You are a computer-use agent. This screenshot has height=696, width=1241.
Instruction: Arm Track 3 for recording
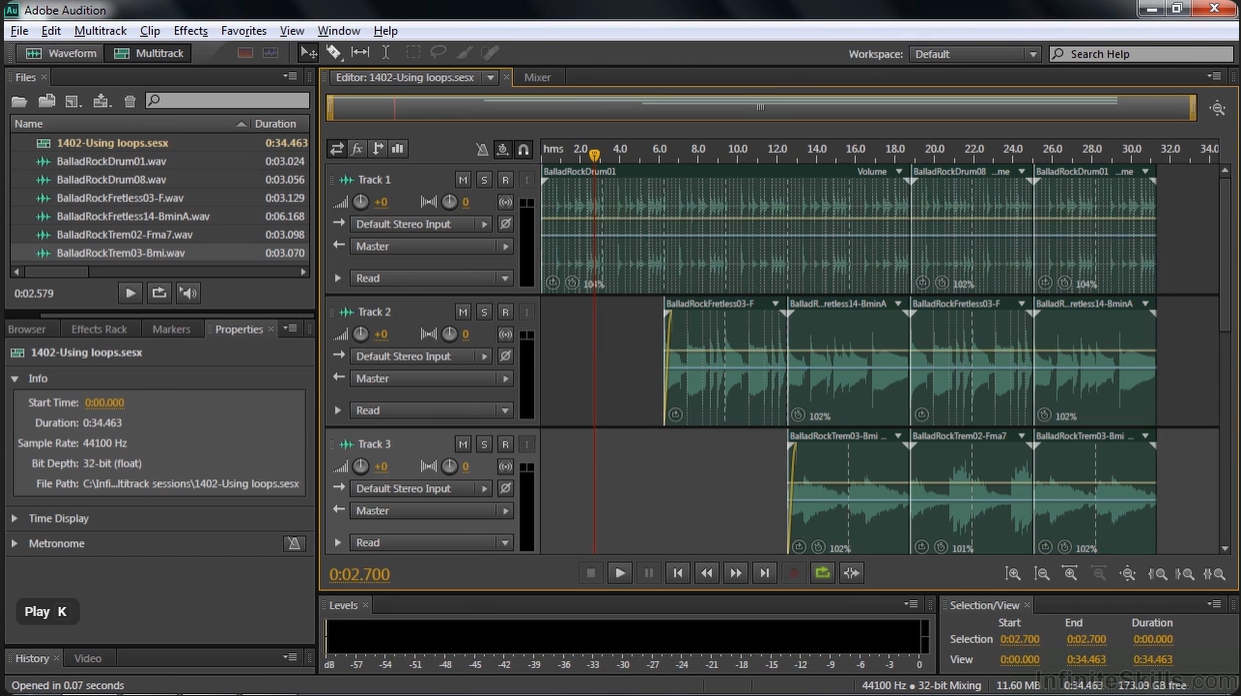coord(505,444)
